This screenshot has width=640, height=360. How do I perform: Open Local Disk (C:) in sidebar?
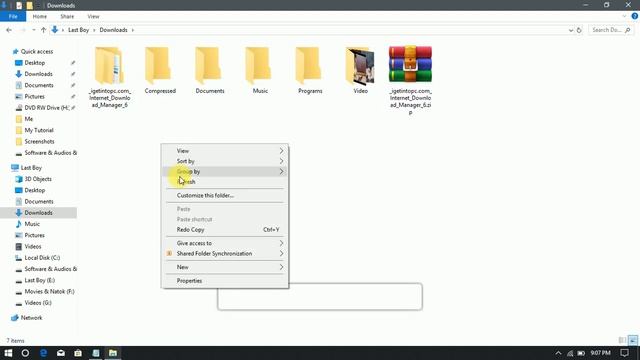coord(42,258)
